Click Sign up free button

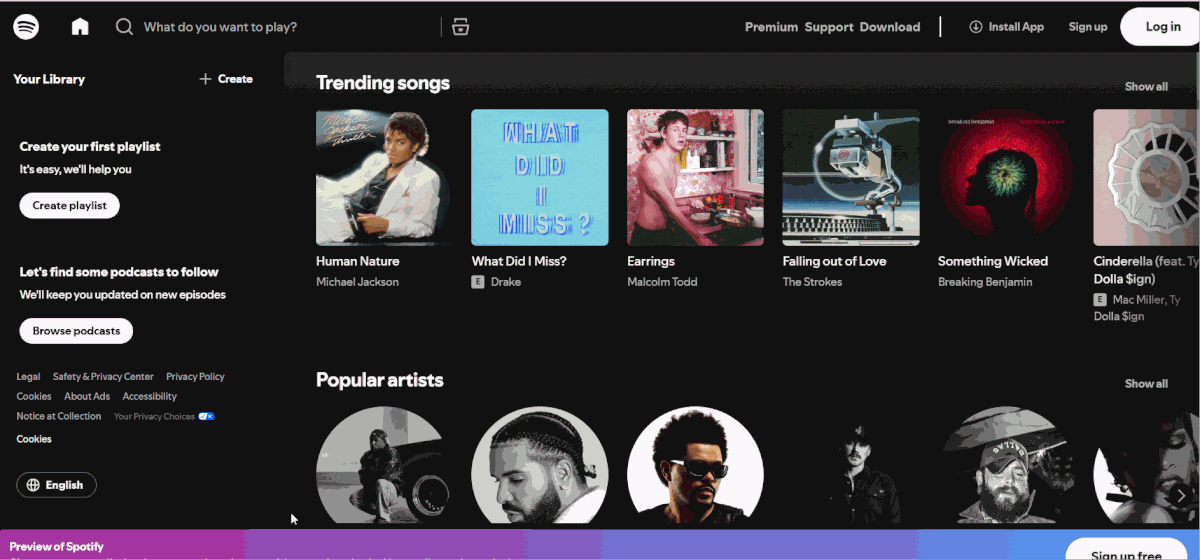coord(1126,552)
